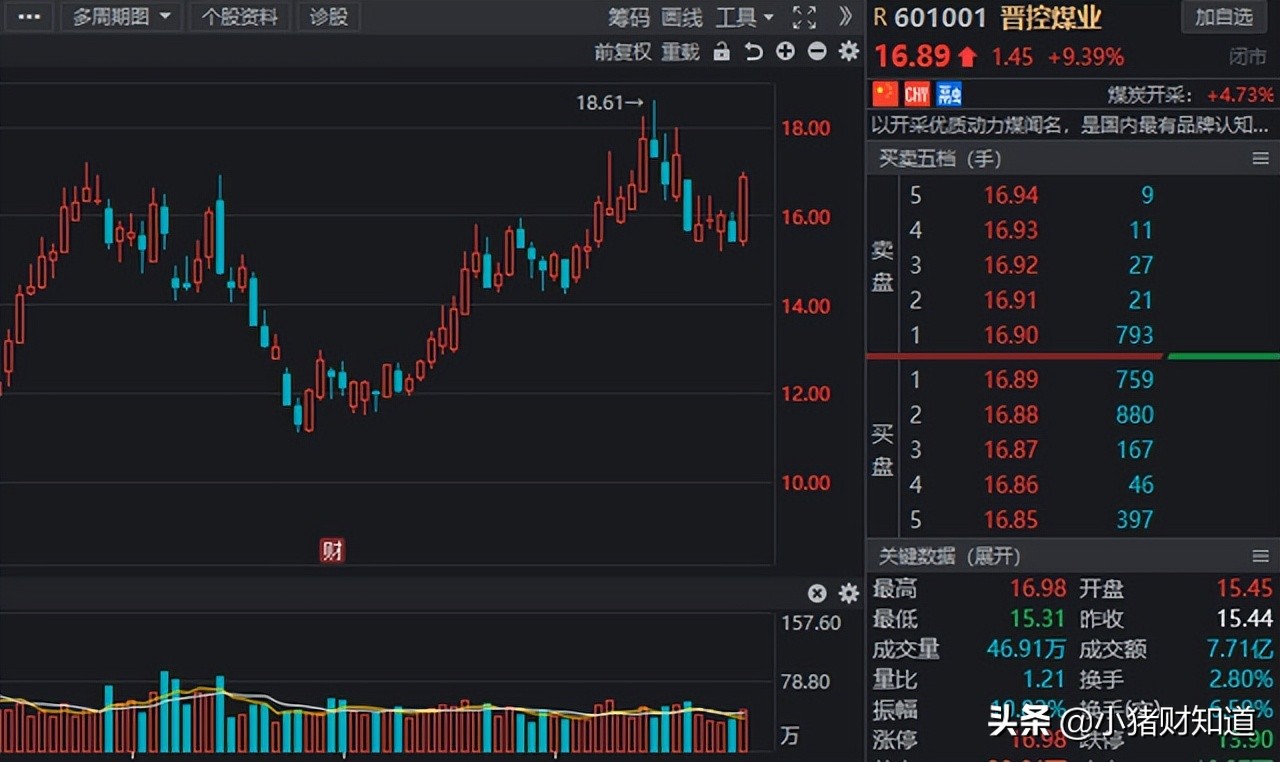Zoom in on the K-line chart
This screenshot has width=1280, height=762.
click(x=785, y=52)
